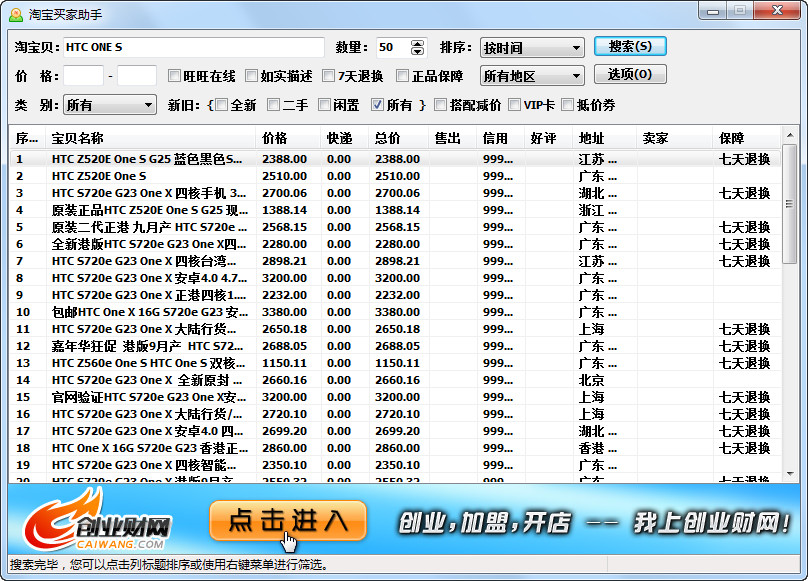Tick the 二手 condition checkbox
The image size is (808, 581).
click(274, 105)
